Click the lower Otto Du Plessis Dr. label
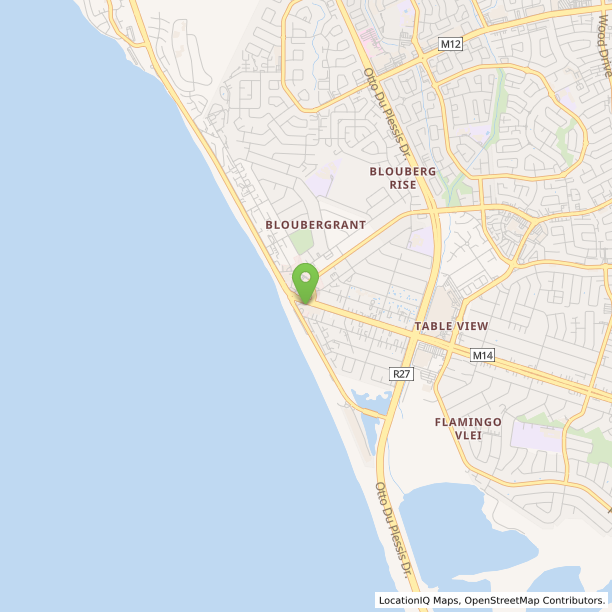 [x=394, y=530]
